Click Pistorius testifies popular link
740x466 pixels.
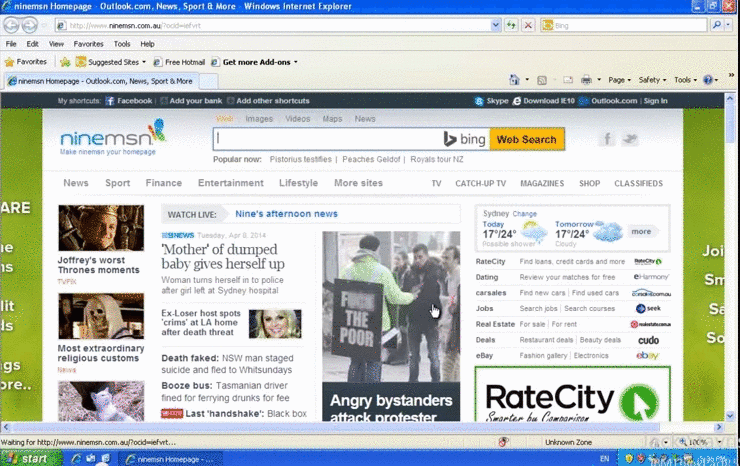(301, 159)
